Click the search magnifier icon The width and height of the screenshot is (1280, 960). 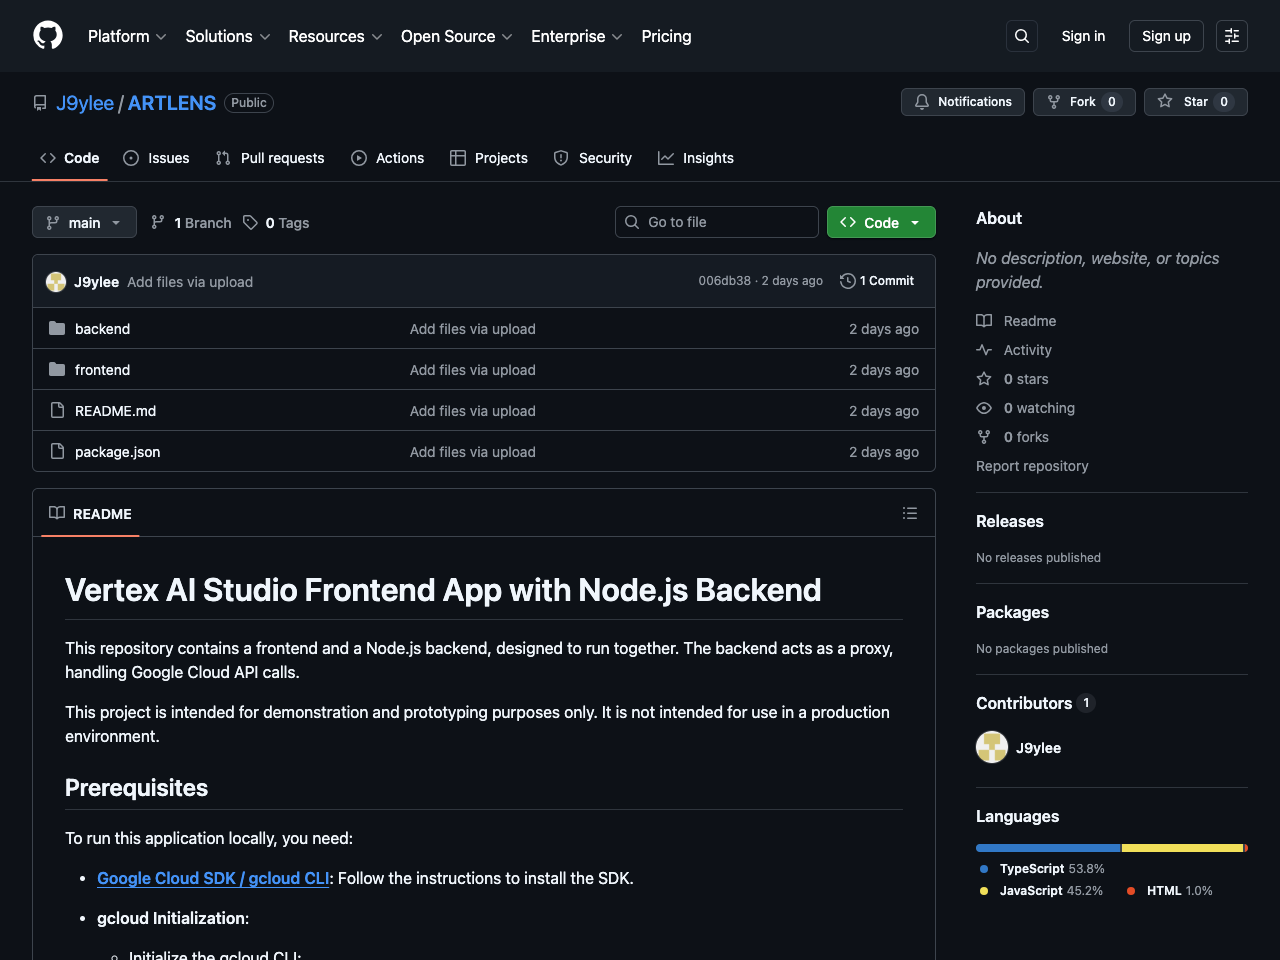[1022, 36]
